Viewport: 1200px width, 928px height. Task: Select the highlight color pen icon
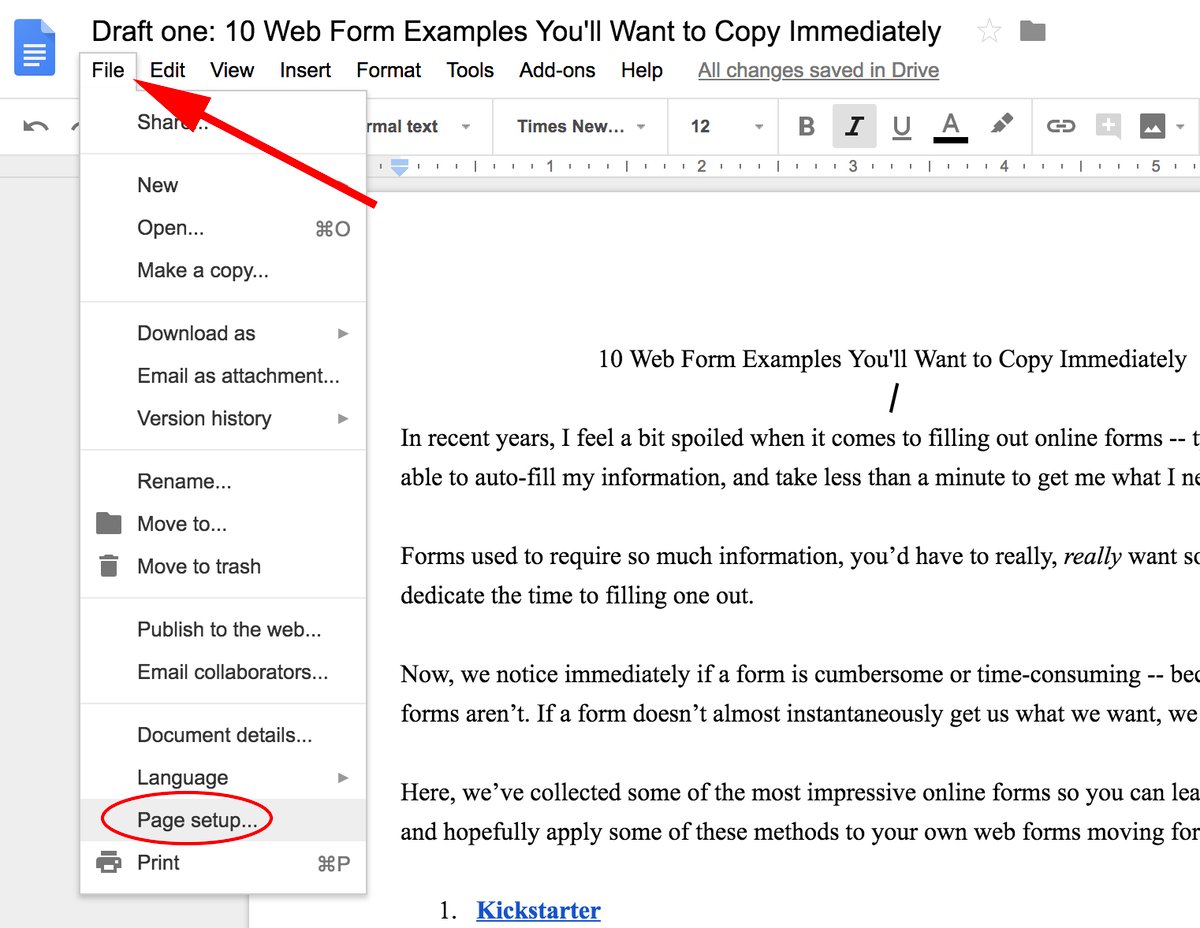point(1001,124)
